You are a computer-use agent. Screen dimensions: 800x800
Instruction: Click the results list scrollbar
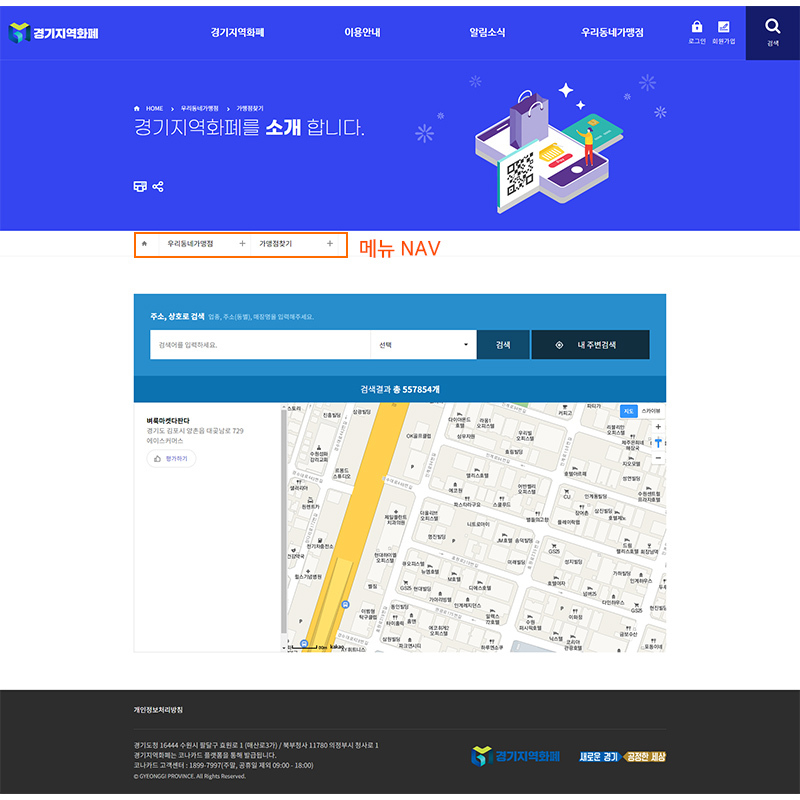(284, 520)
